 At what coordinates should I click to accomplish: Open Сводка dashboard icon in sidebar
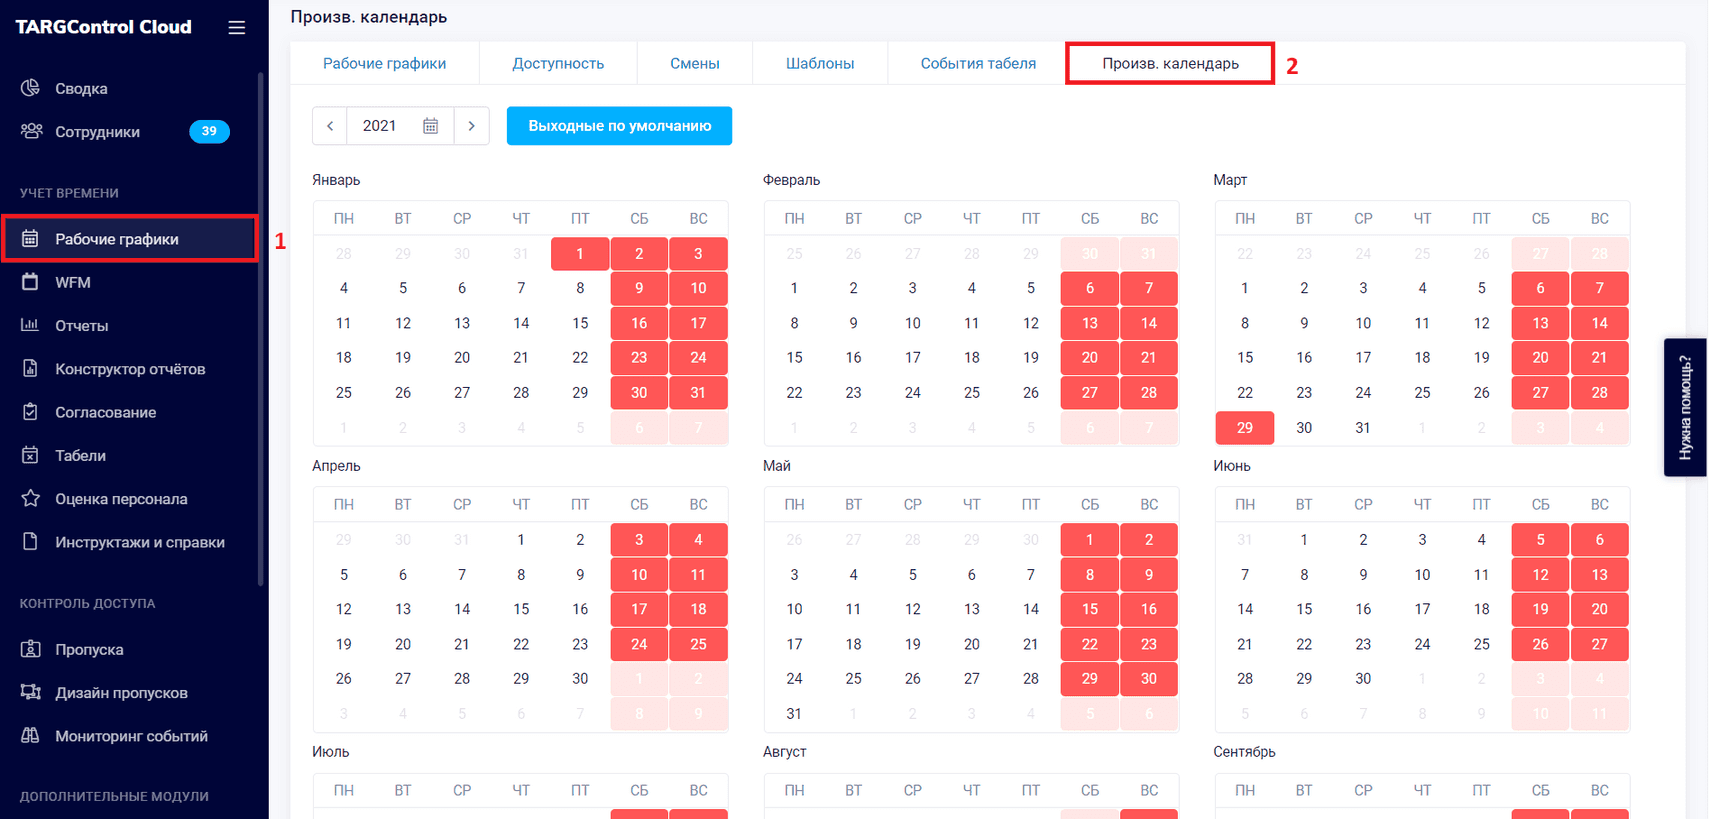(31, 88)
